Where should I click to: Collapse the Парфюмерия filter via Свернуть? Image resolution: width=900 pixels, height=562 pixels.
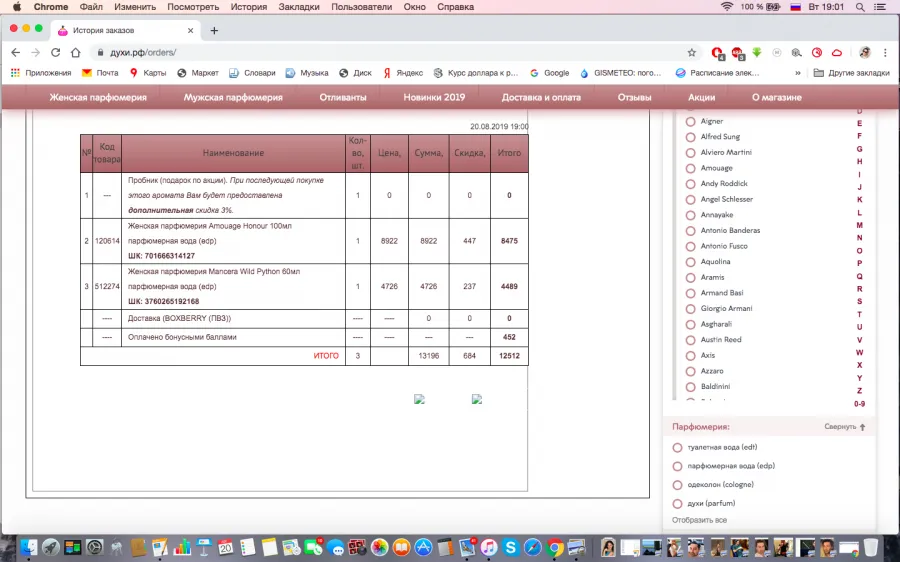click(844, 427)
